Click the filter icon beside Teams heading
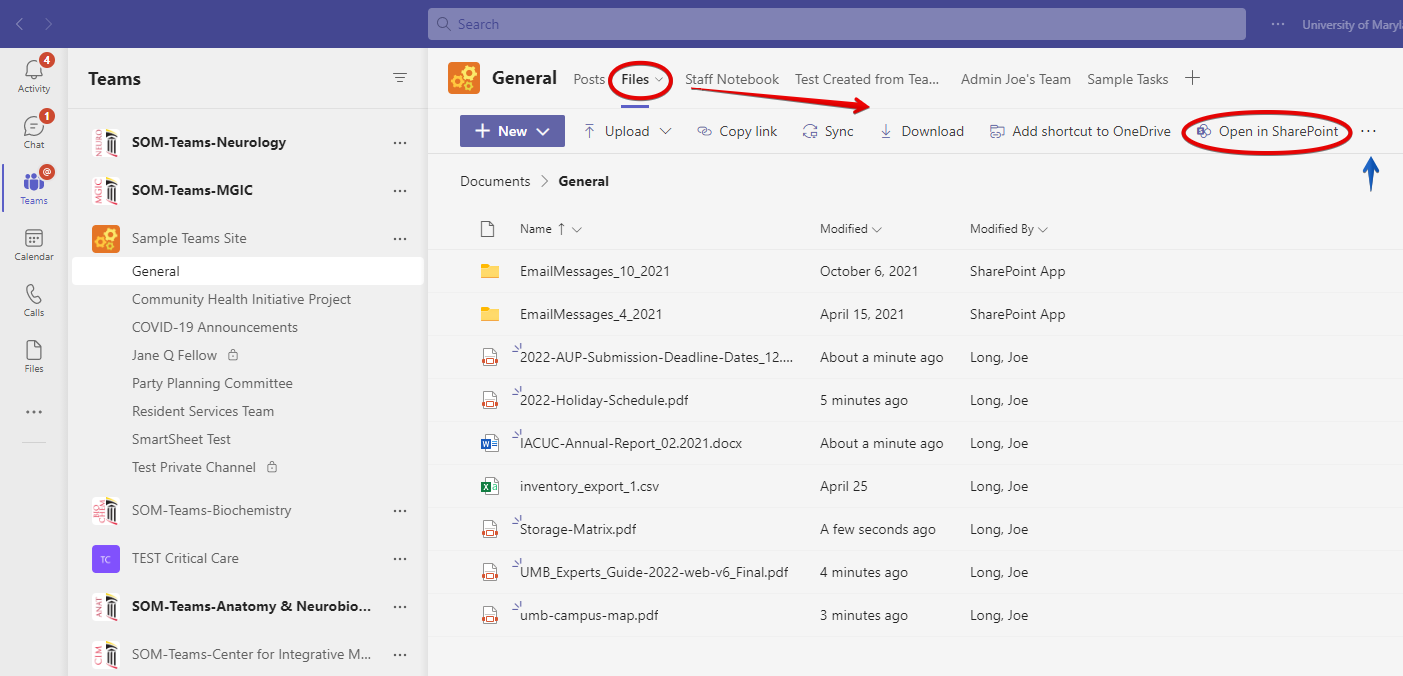The height and width of the screenshot is (676, 1403). click(x=400, y=78)
